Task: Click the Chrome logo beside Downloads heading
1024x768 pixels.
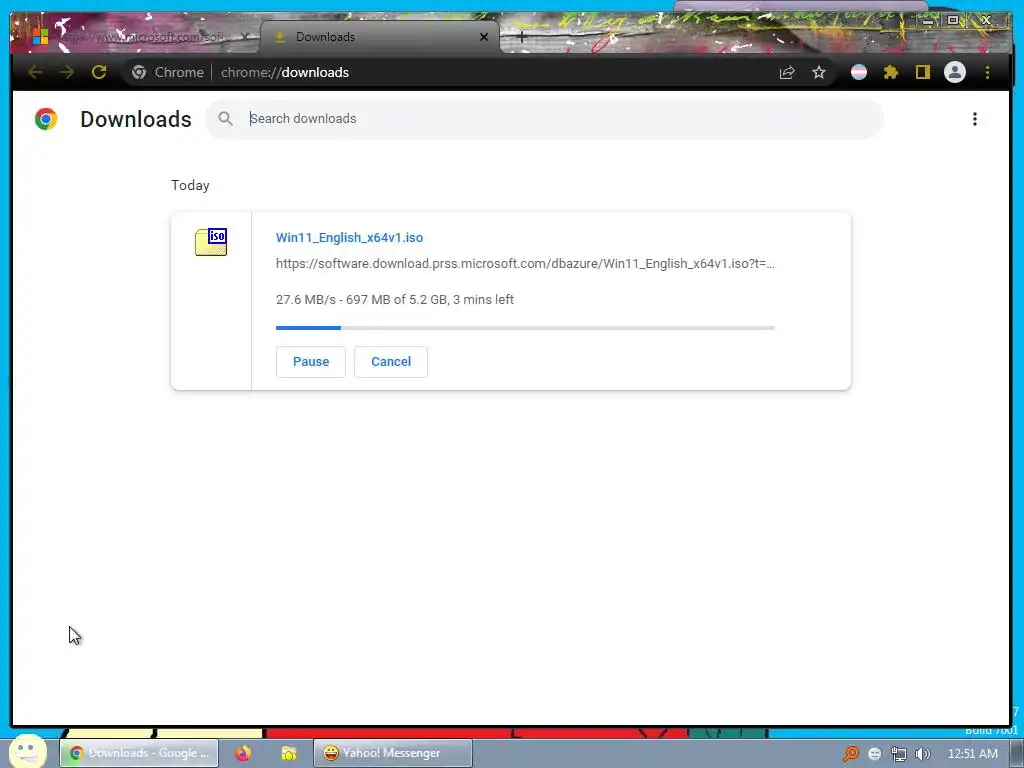Action: pyautogui.click(x=46, y=119)
